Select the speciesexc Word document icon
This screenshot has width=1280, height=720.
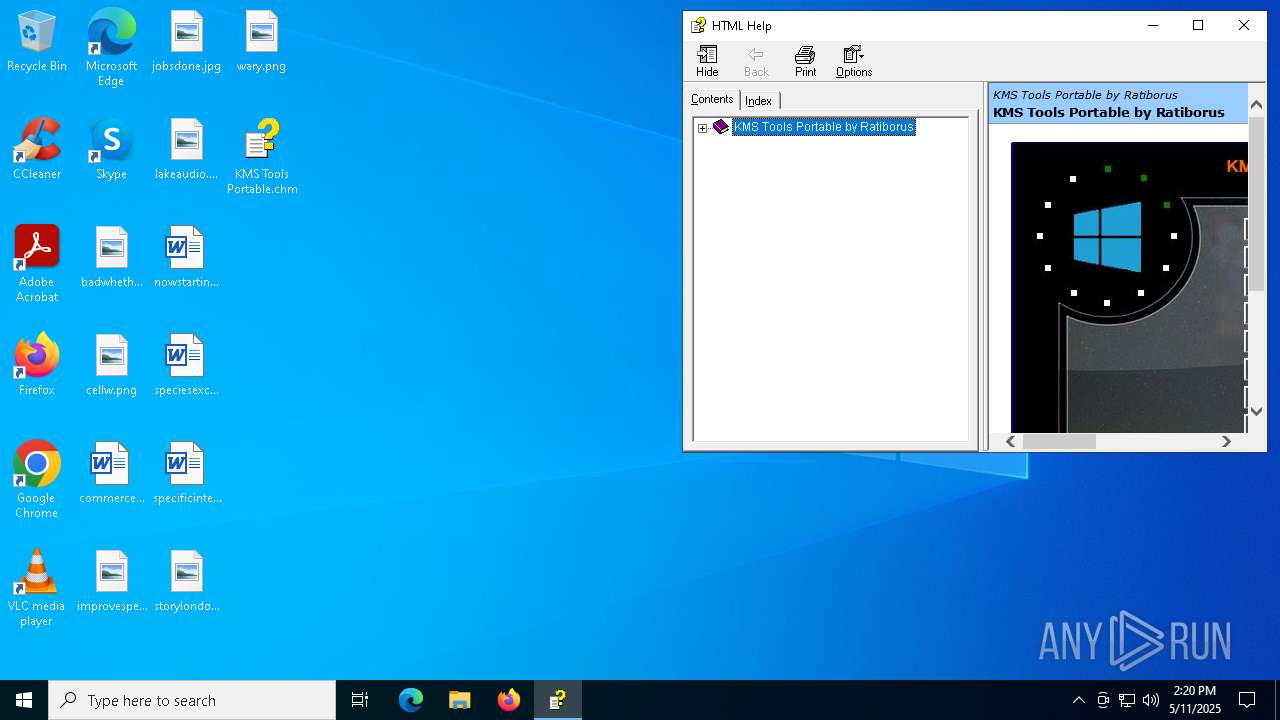click(x=186, y=366)
